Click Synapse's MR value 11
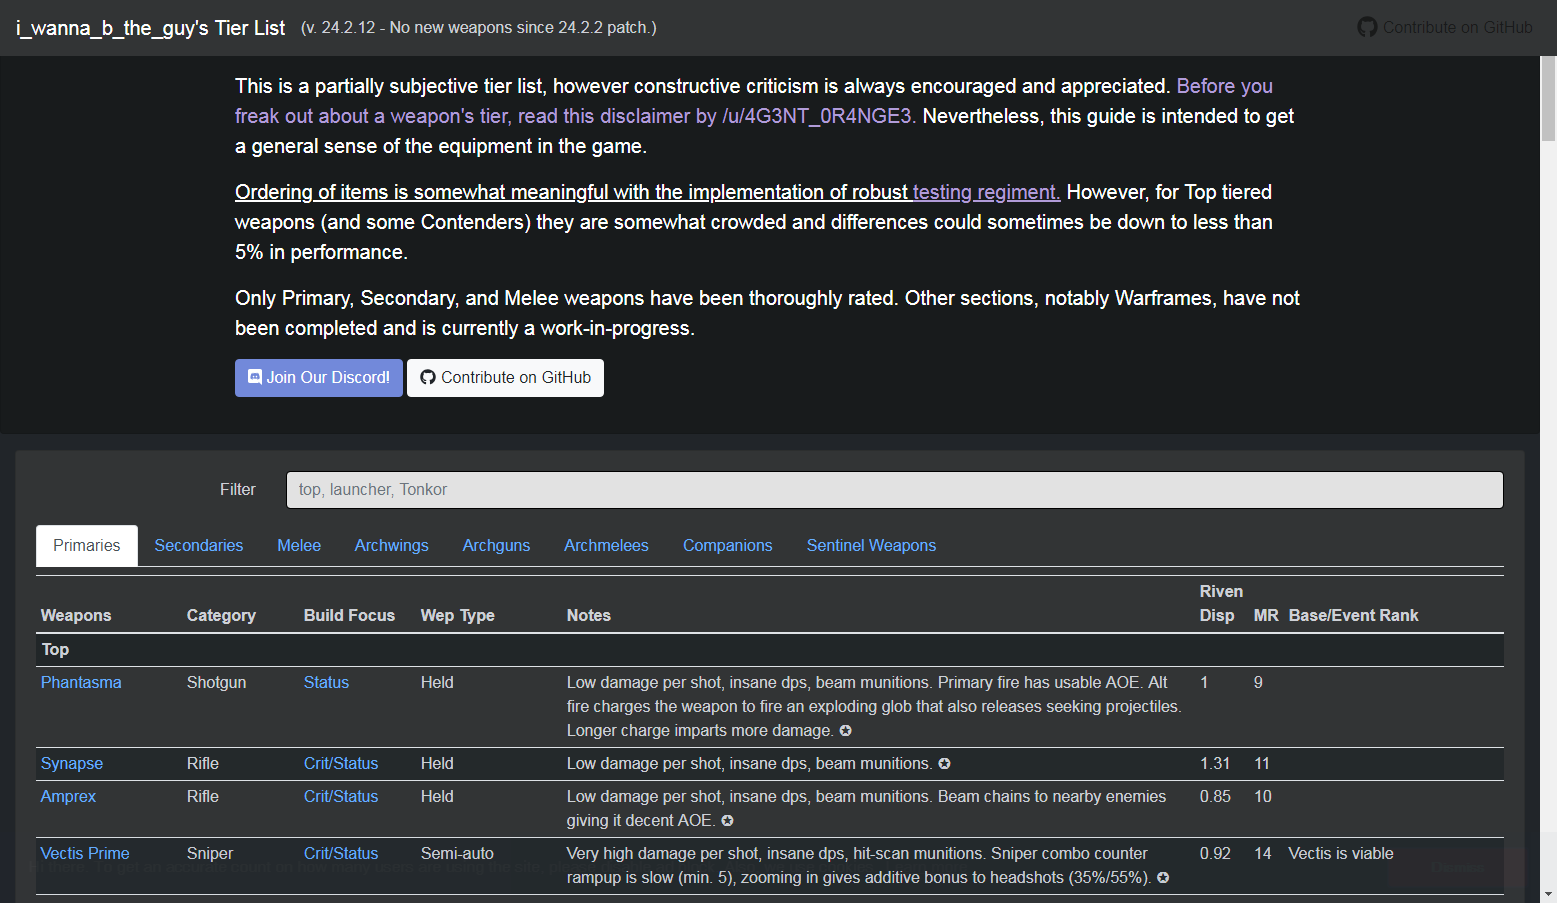Viewport: 1557px width, 903px height. point(1262,764)
